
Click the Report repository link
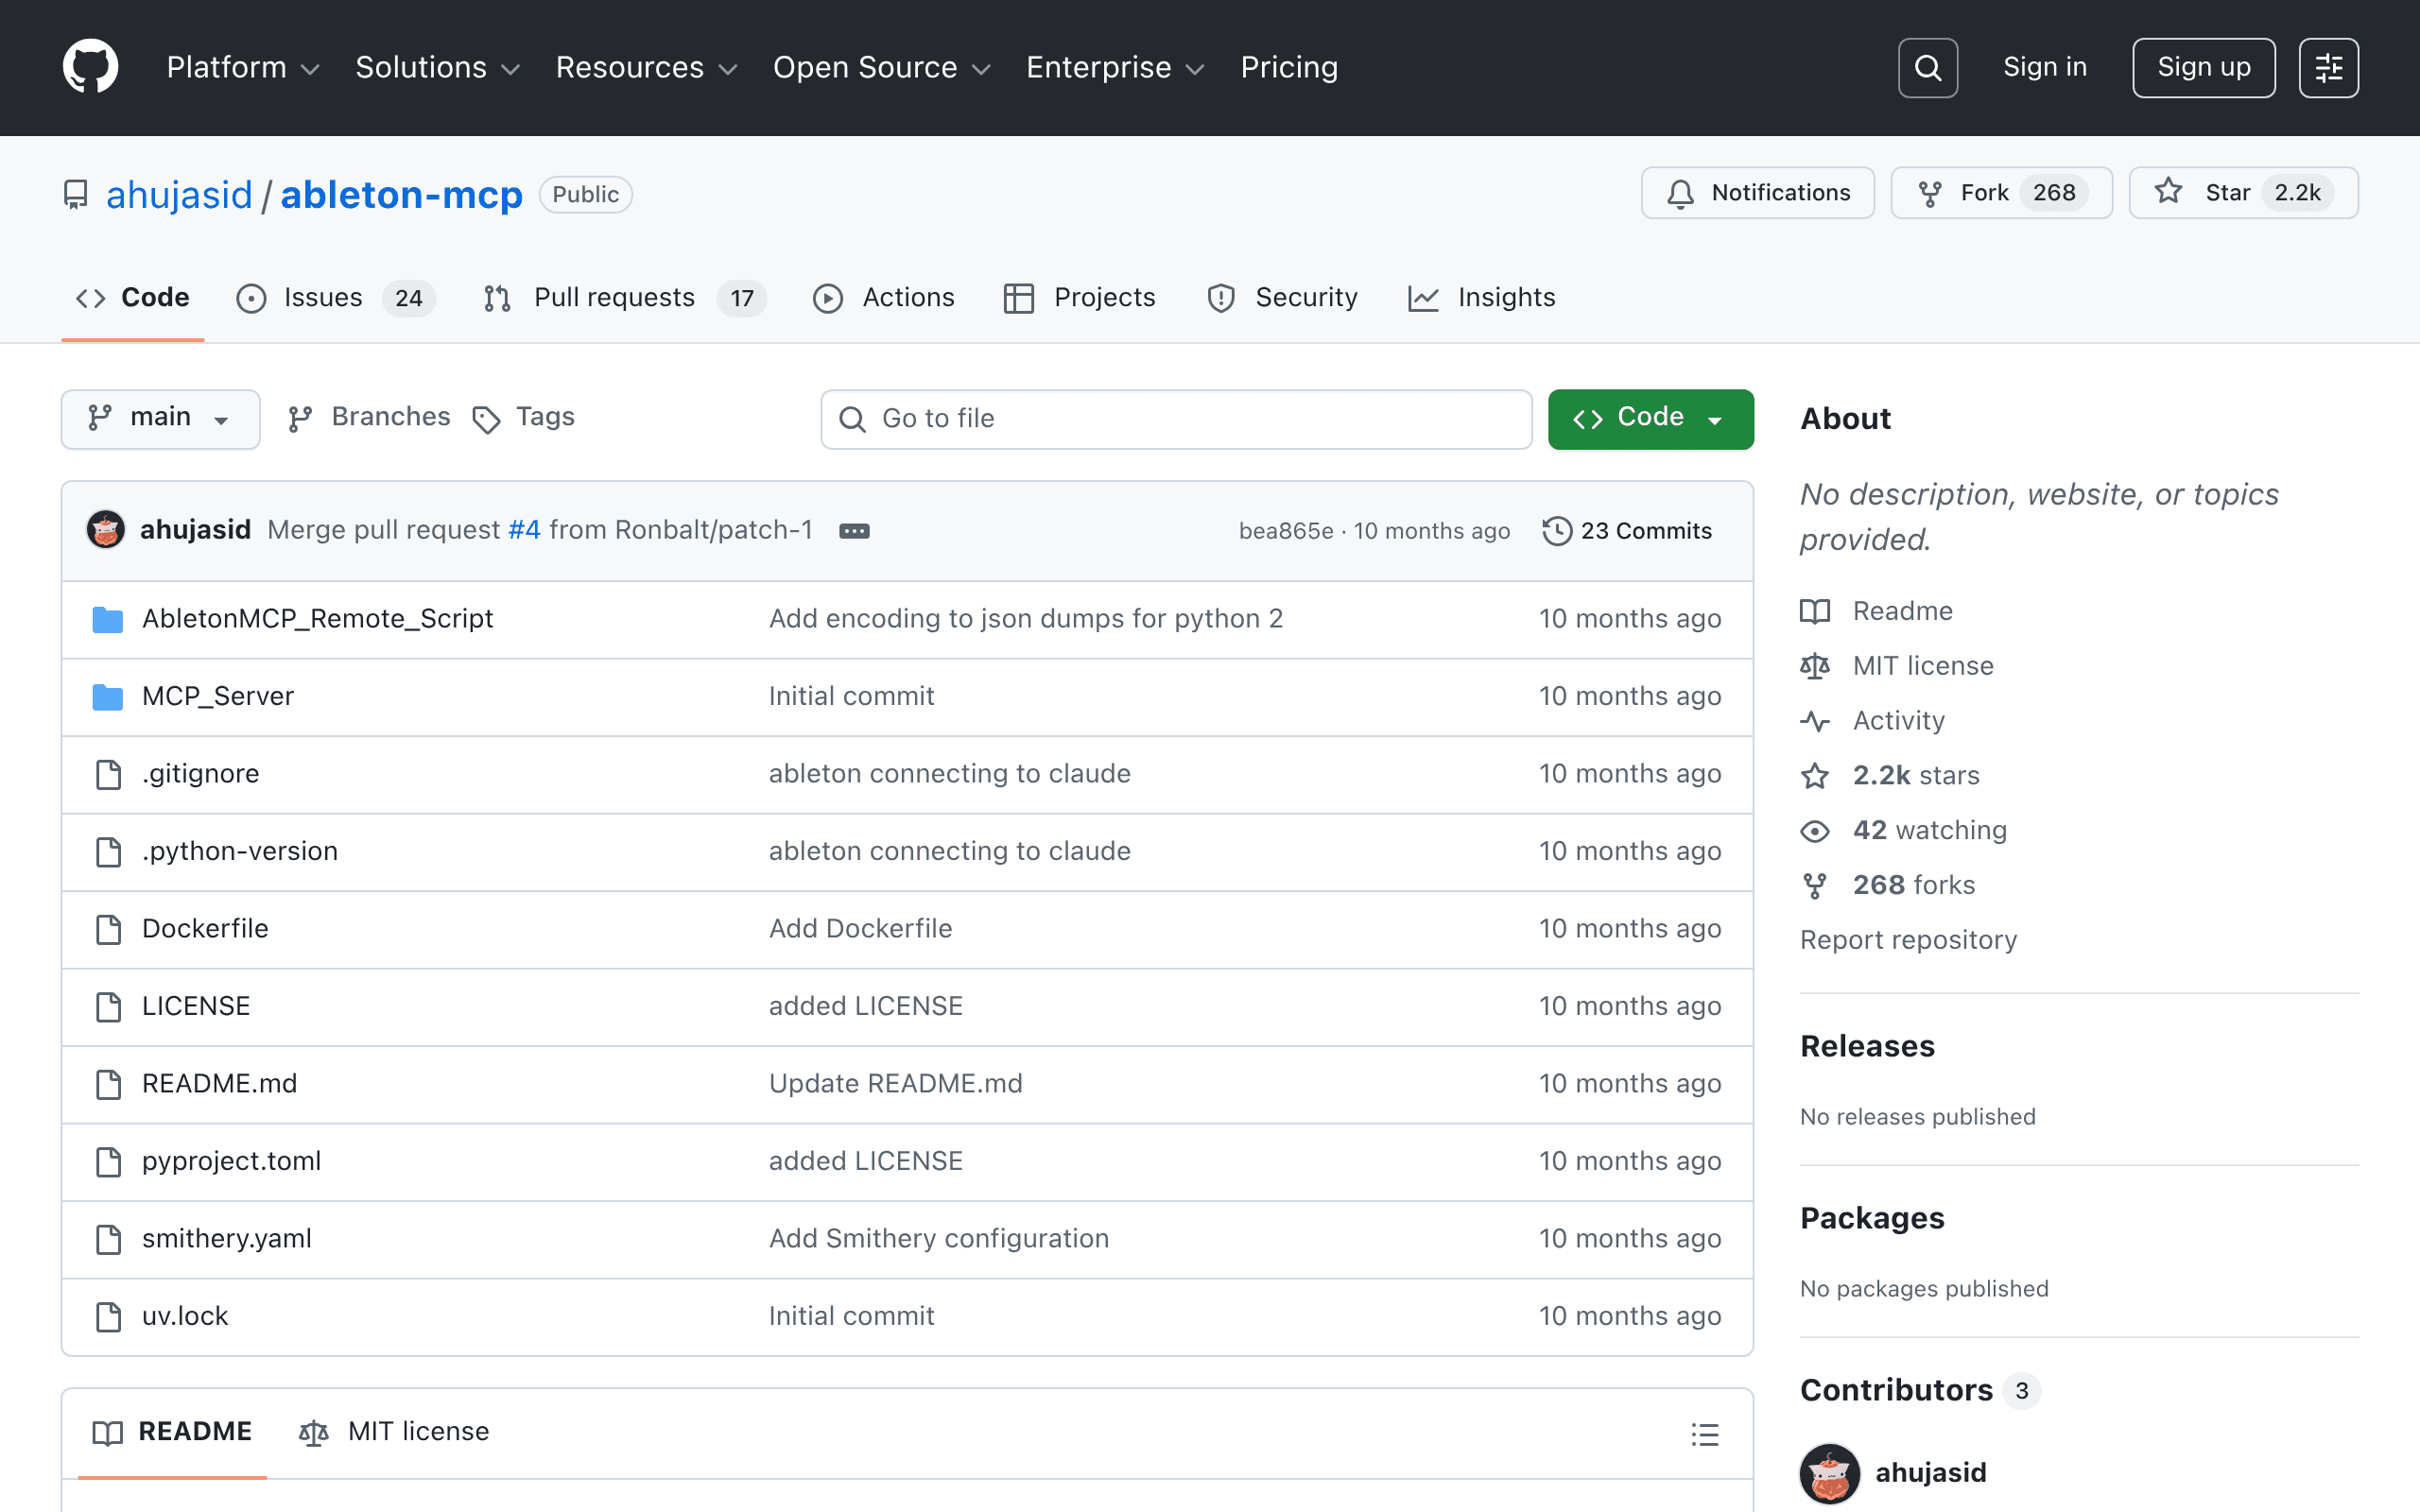click(x=1908, y=940)
